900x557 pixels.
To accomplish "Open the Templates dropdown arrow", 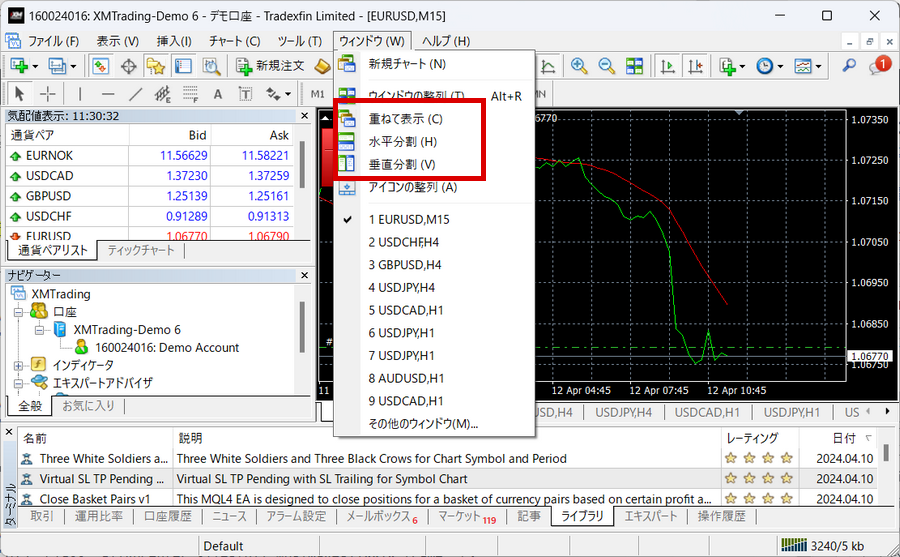I will [818, 67].
